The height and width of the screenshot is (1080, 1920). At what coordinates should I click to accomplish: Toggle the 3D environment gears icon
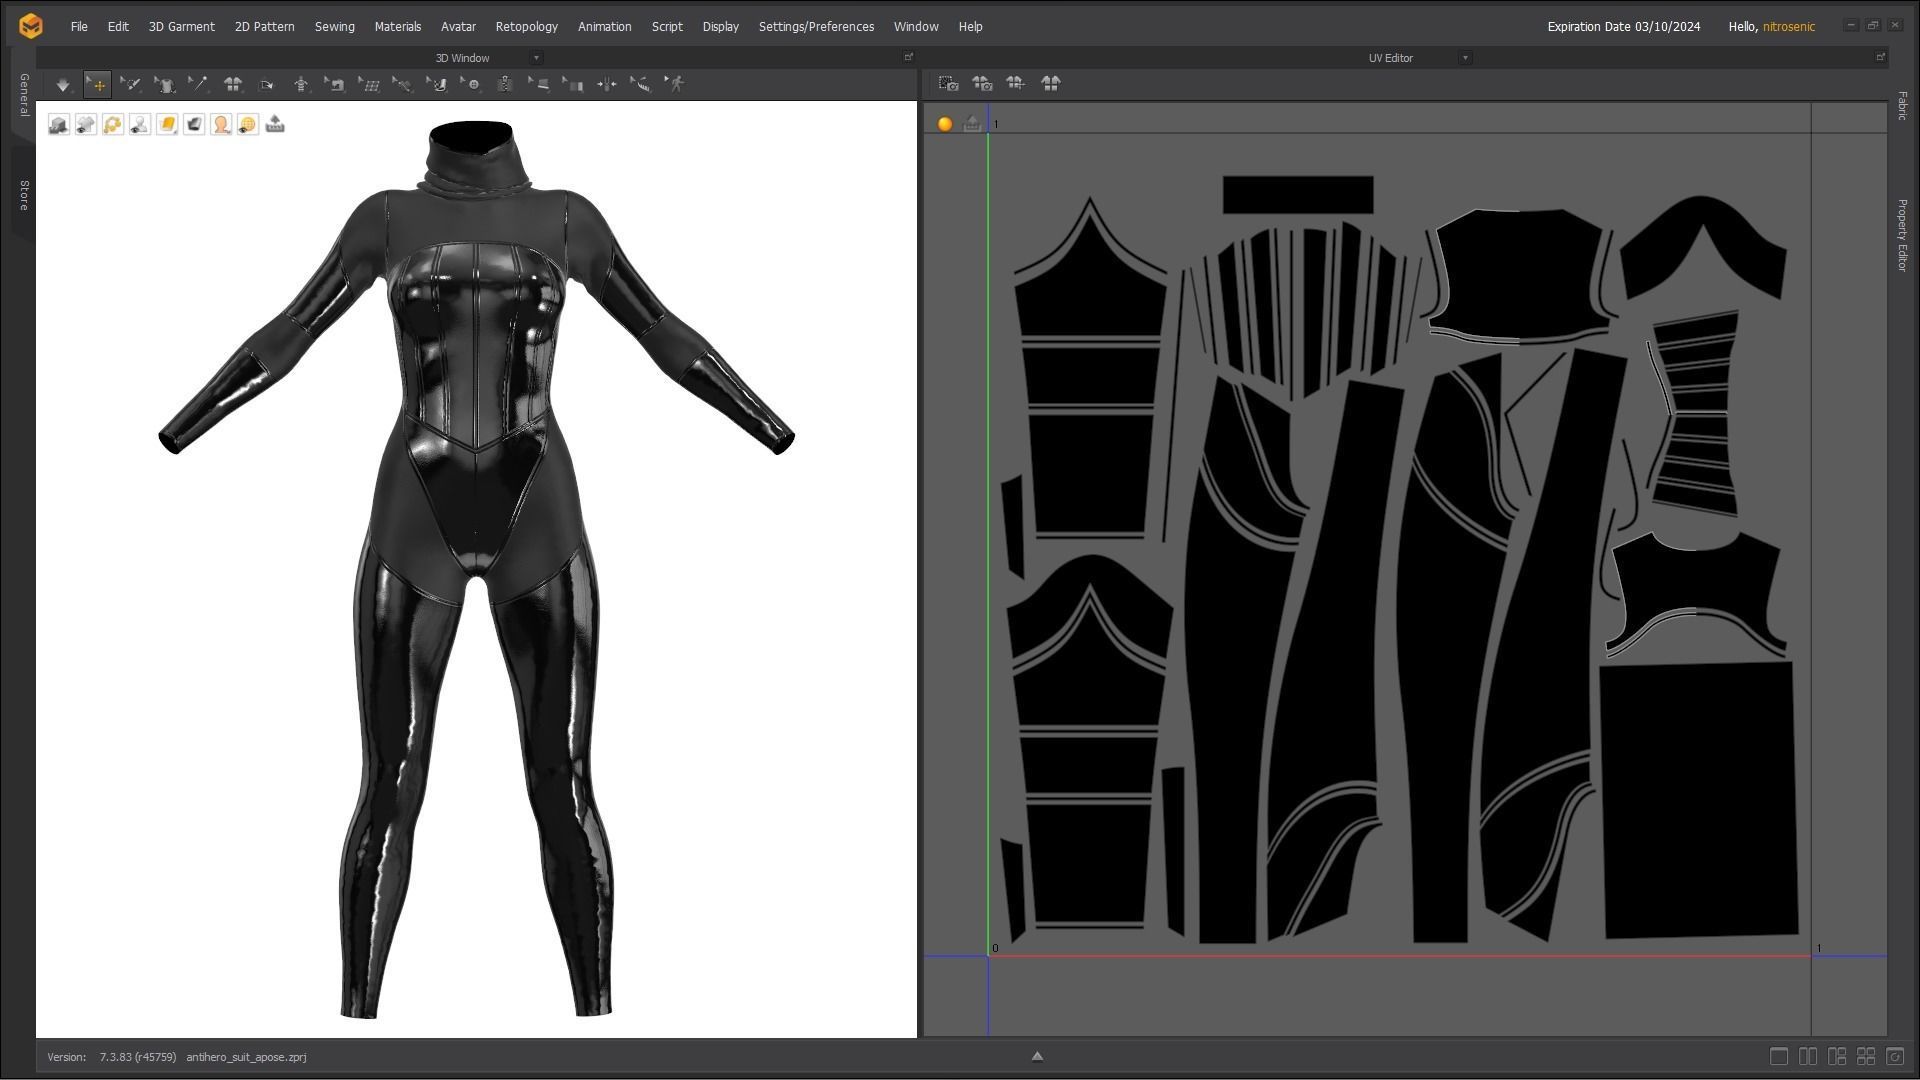(113, 125)
